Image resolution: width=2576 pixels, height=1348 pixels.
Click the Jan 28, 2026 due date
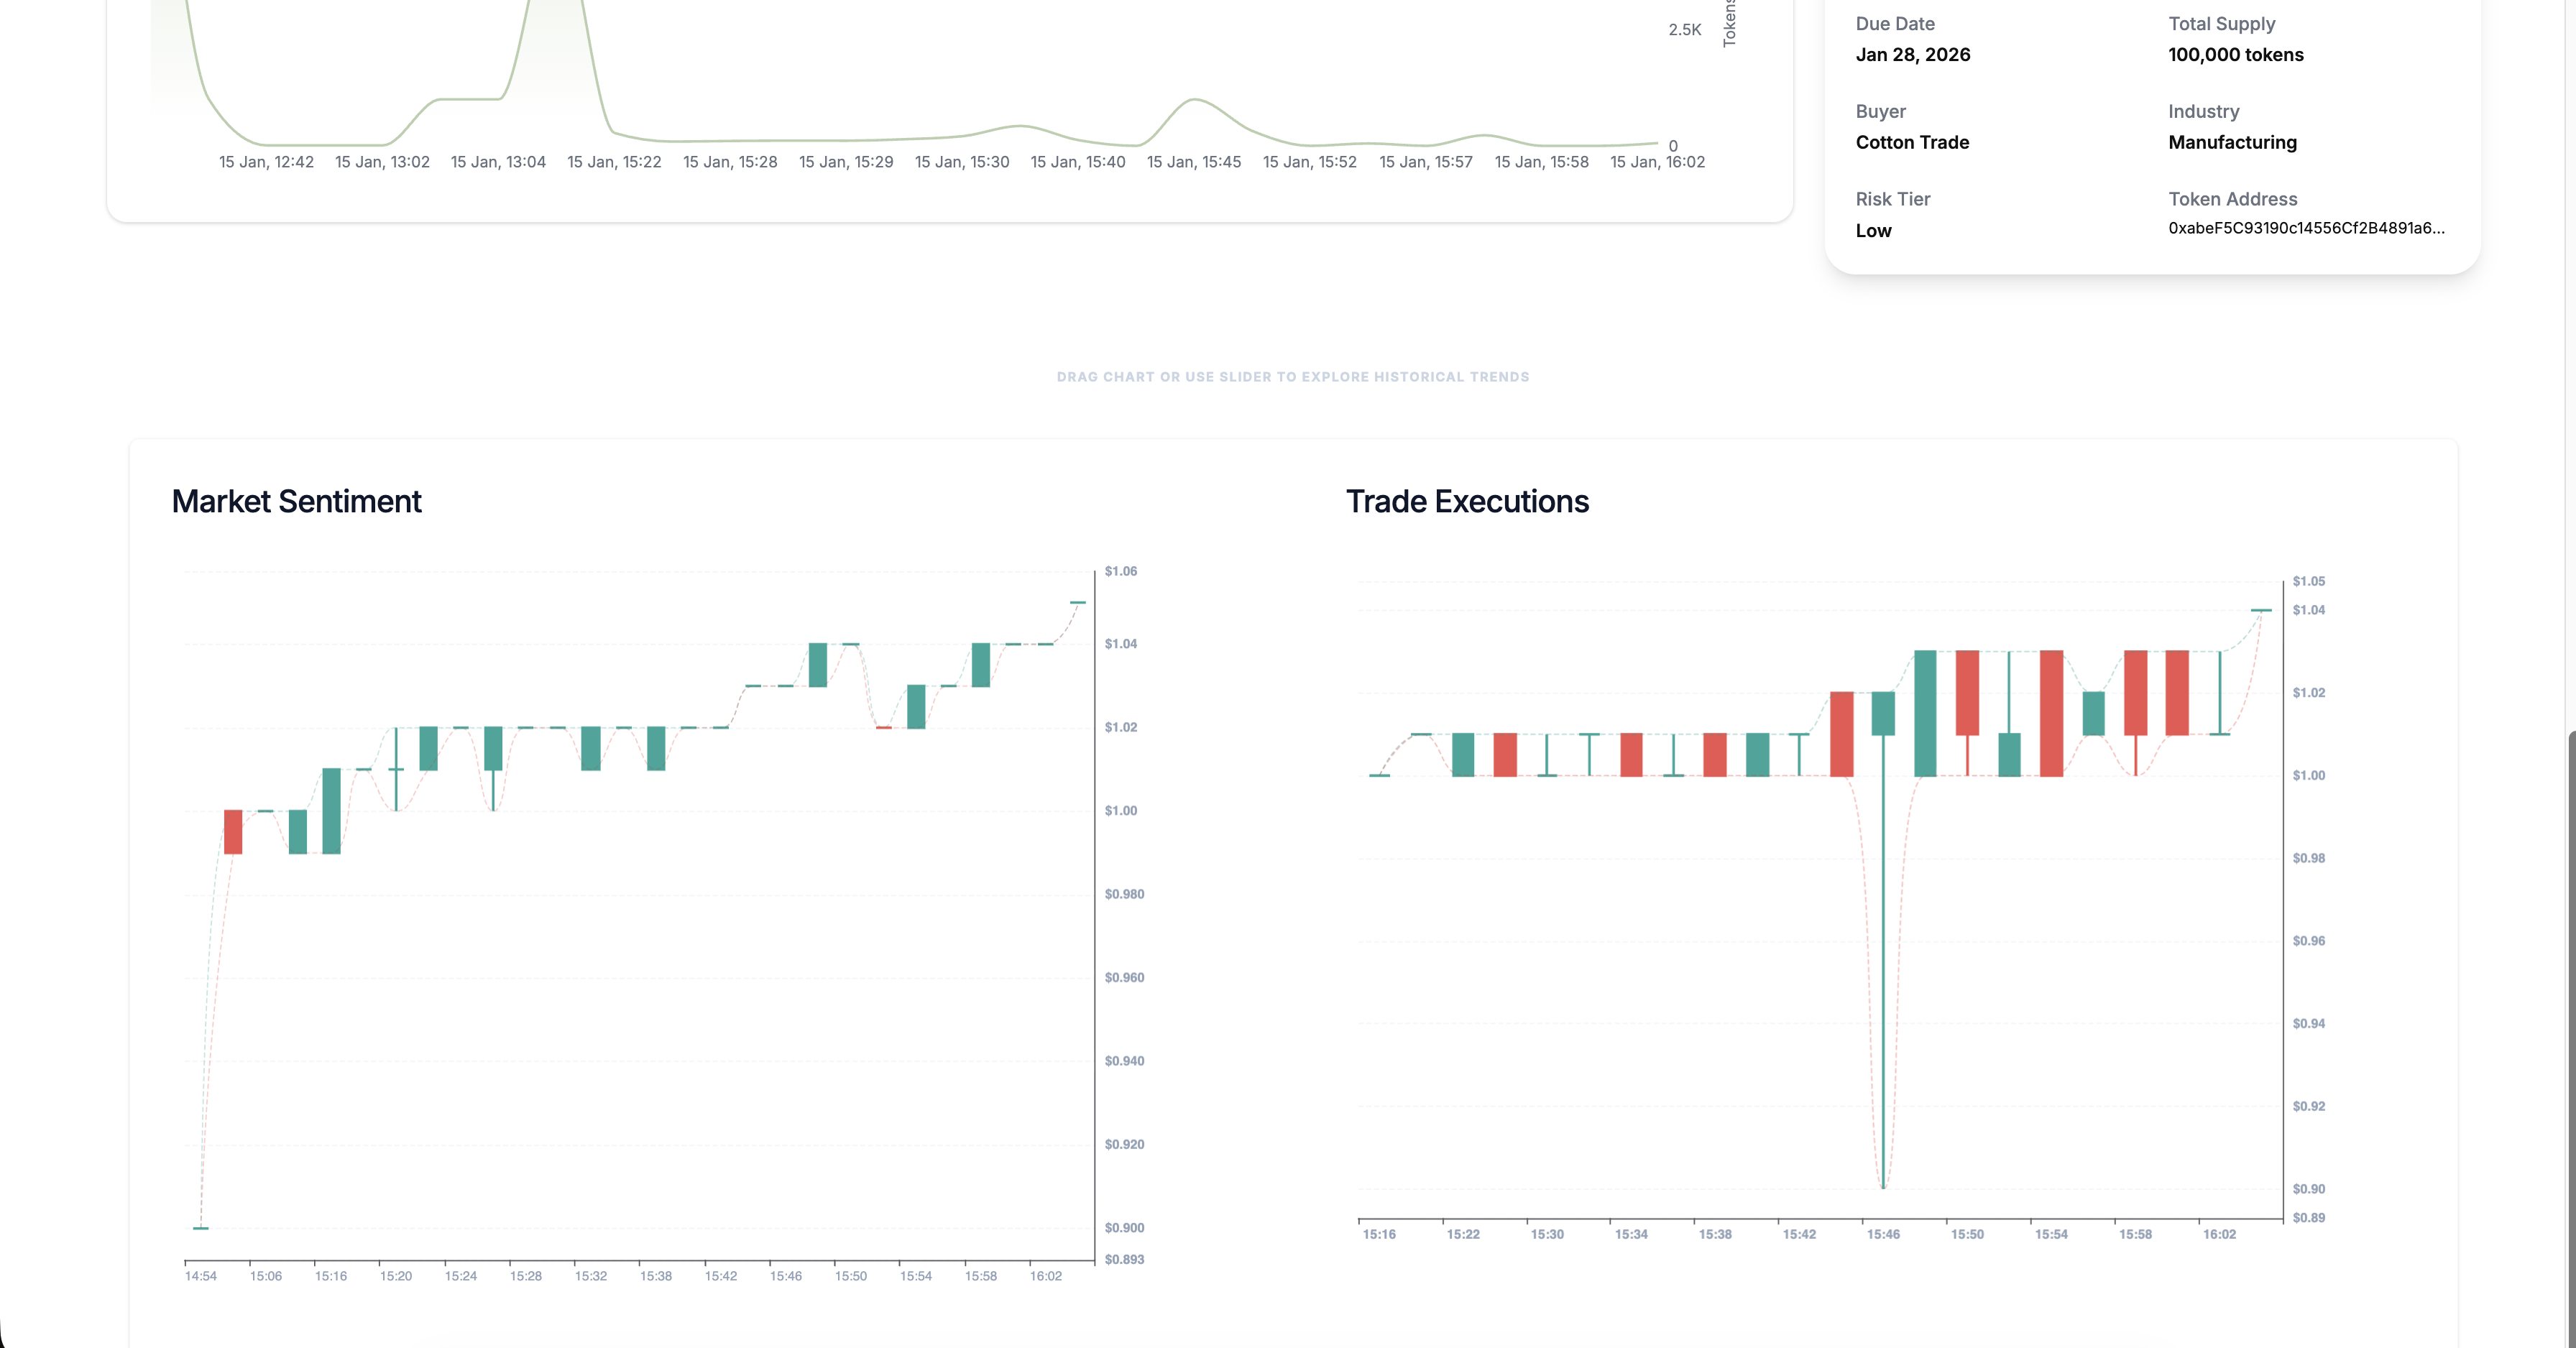tap(1912, 55)
